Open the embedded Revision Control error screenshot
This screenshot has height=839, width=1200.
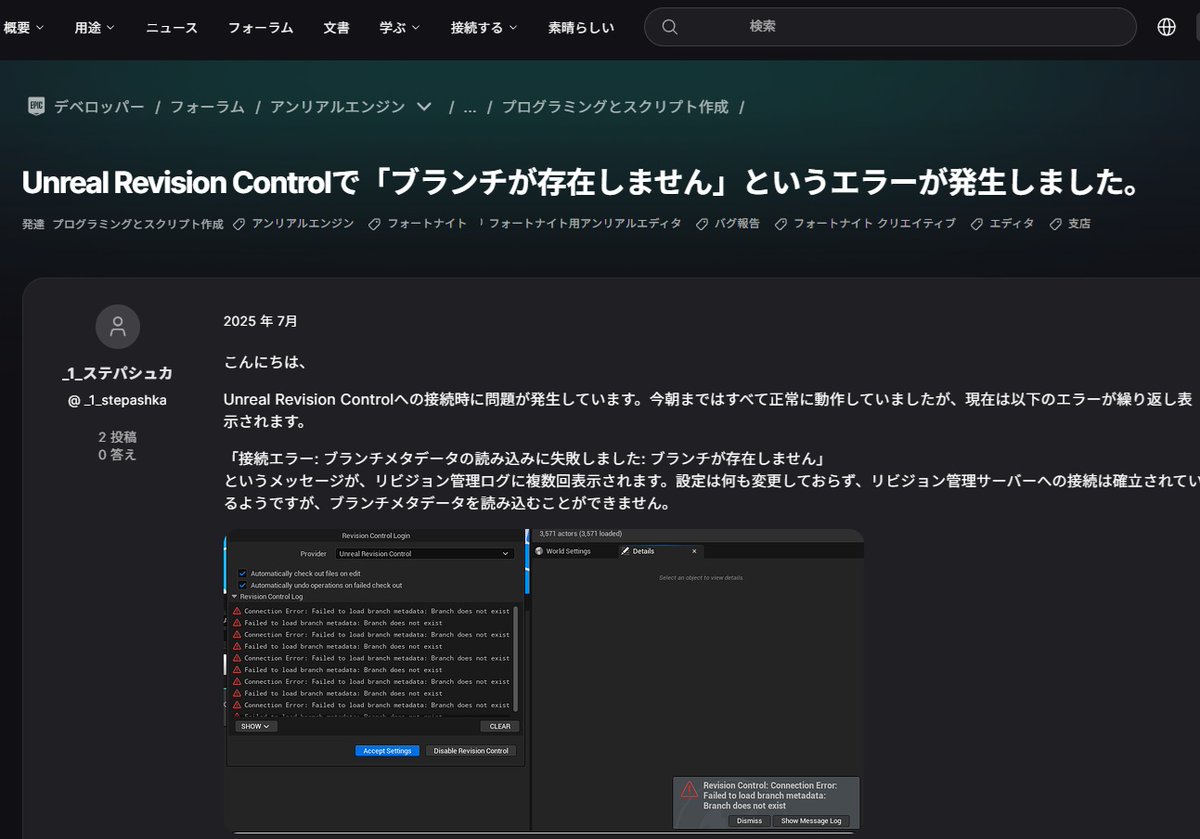tap(544, 680)
